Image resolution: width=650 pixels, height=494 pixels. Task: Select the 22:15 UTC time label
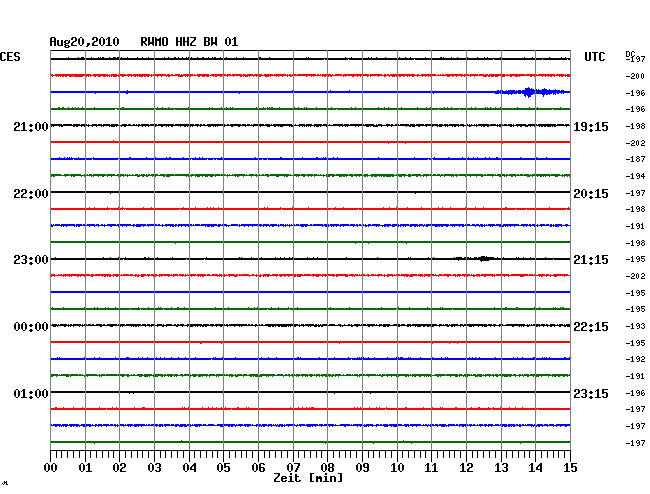click(x=591, y=327)
